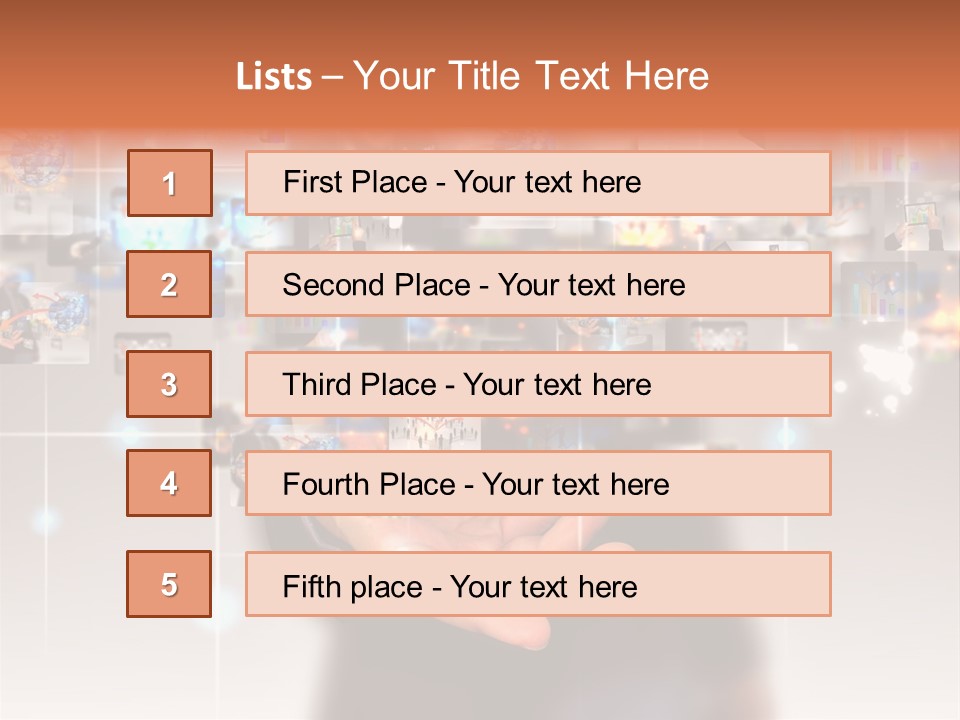Click the bold word Lists in title

coord(274,76)
